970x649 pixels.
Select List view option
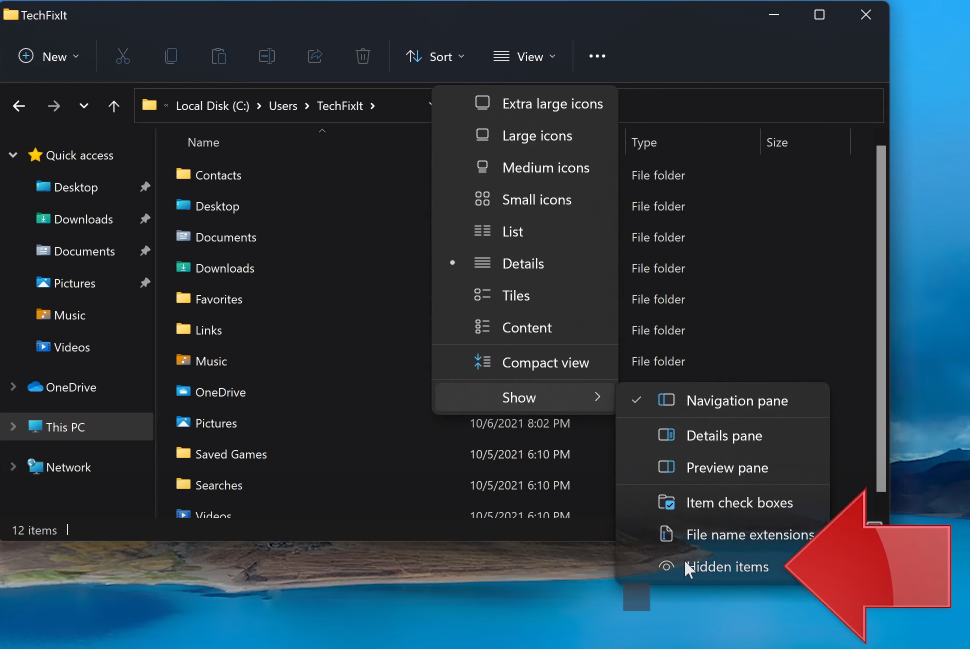pyautogui.click(x=525, y=231)
